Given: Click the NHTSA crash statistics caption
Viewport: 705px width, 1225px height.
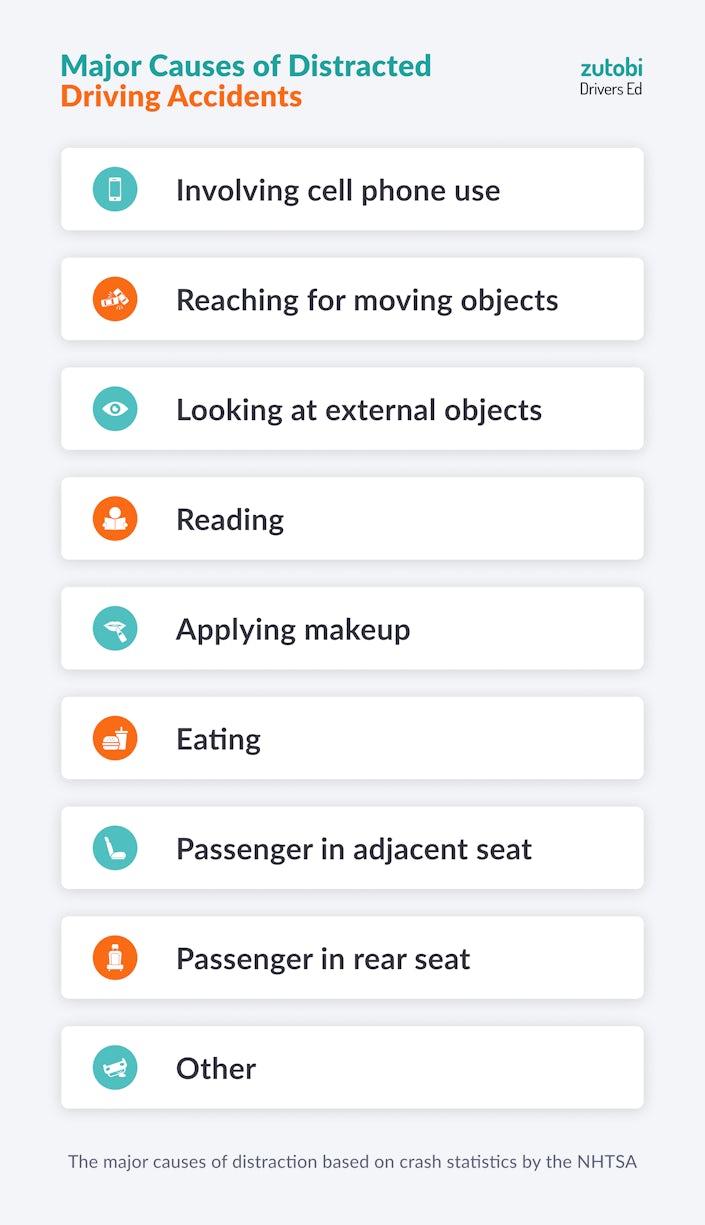Looking at the screenshot, I should (352, 1162).
